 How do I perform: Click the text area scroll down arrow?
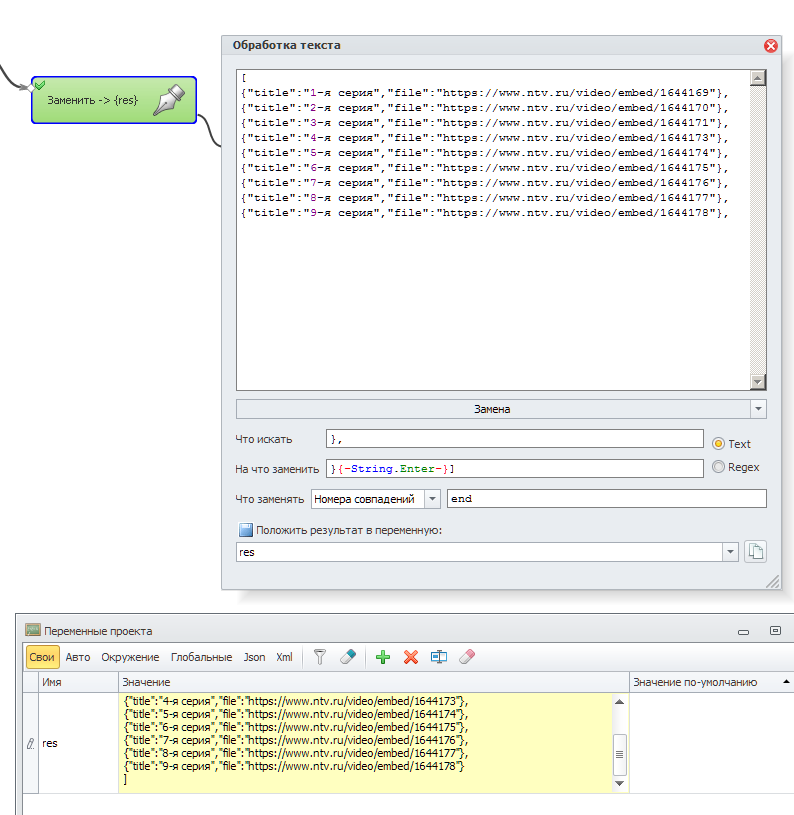pos(758,382)
